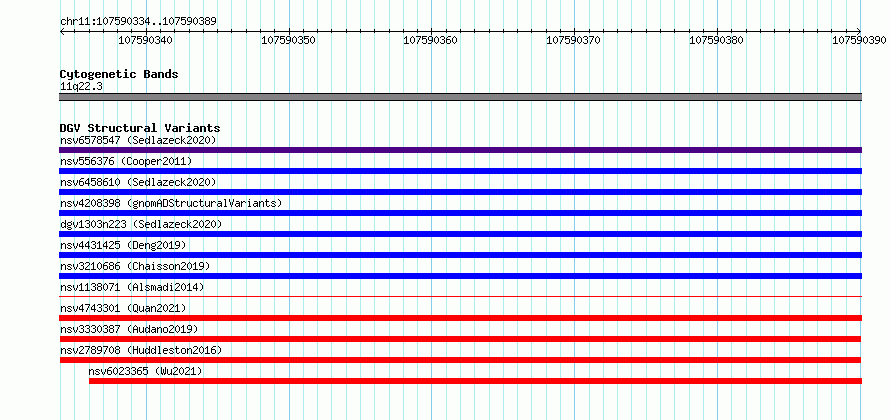Open the DGV Structural Variants track title
Viewport: 890px width, 420px height.
coord(140,128)
